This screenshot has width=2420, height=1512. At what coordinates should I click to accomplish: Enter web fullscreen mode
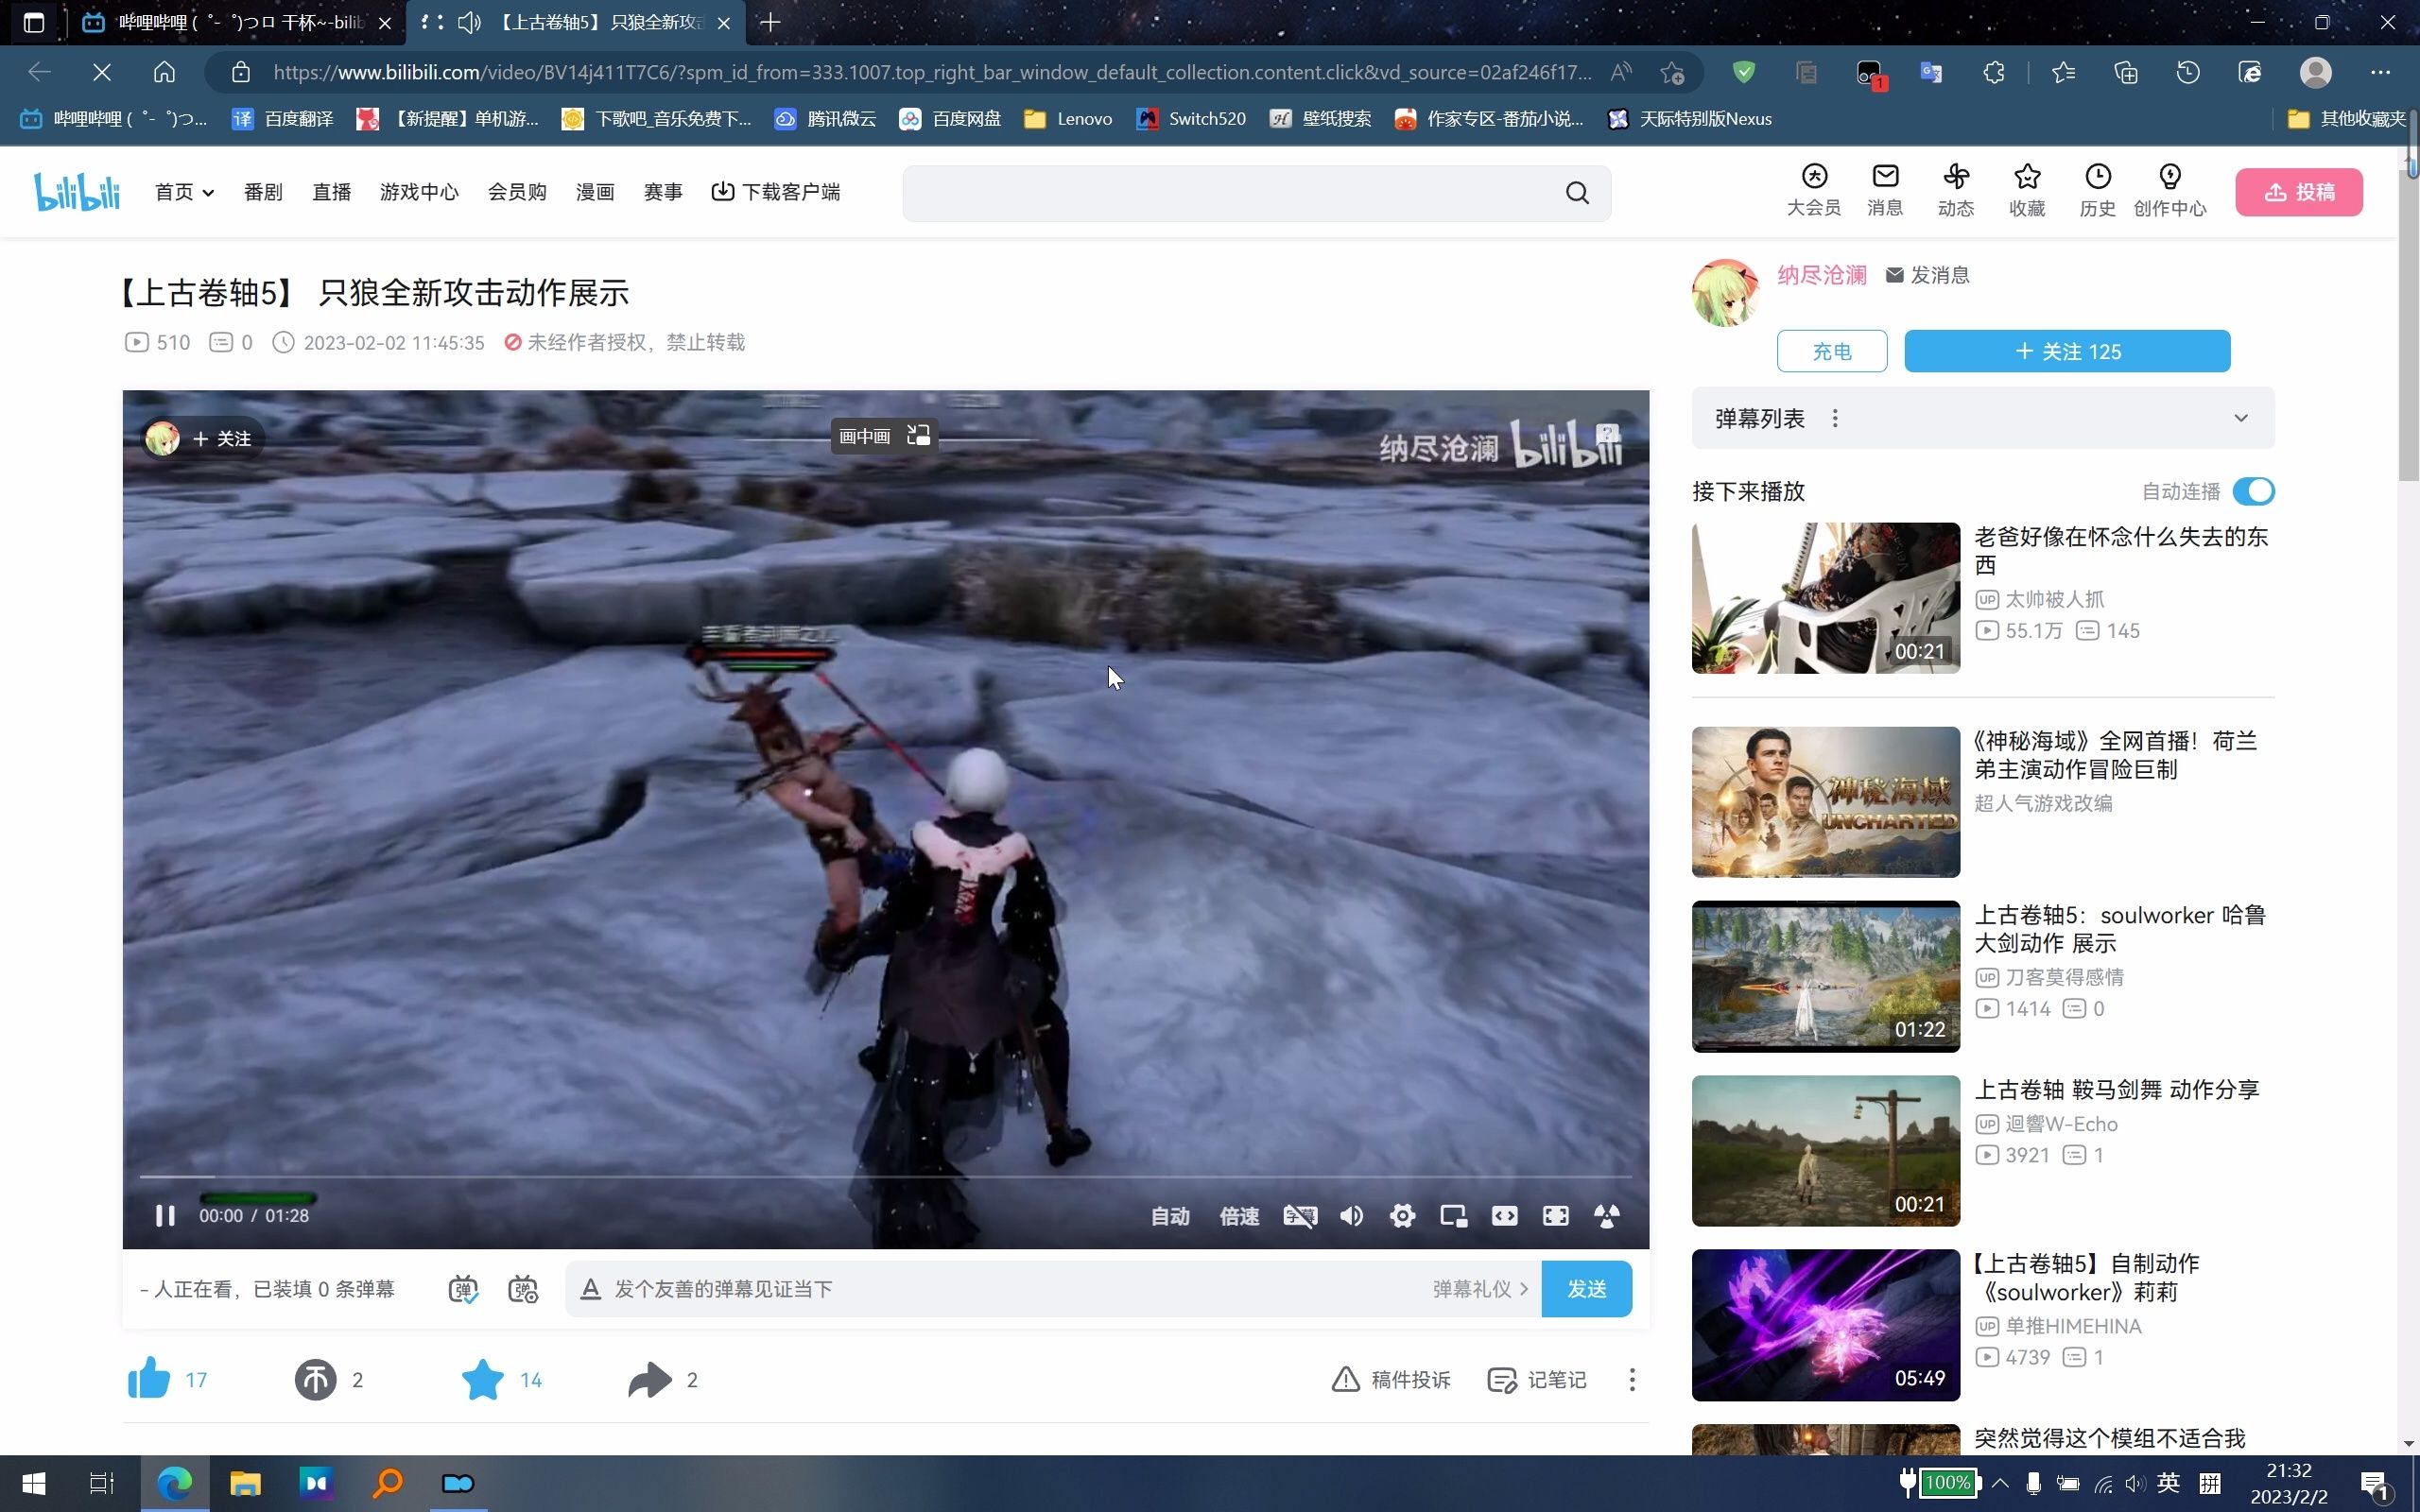tap(1555, 1216)
